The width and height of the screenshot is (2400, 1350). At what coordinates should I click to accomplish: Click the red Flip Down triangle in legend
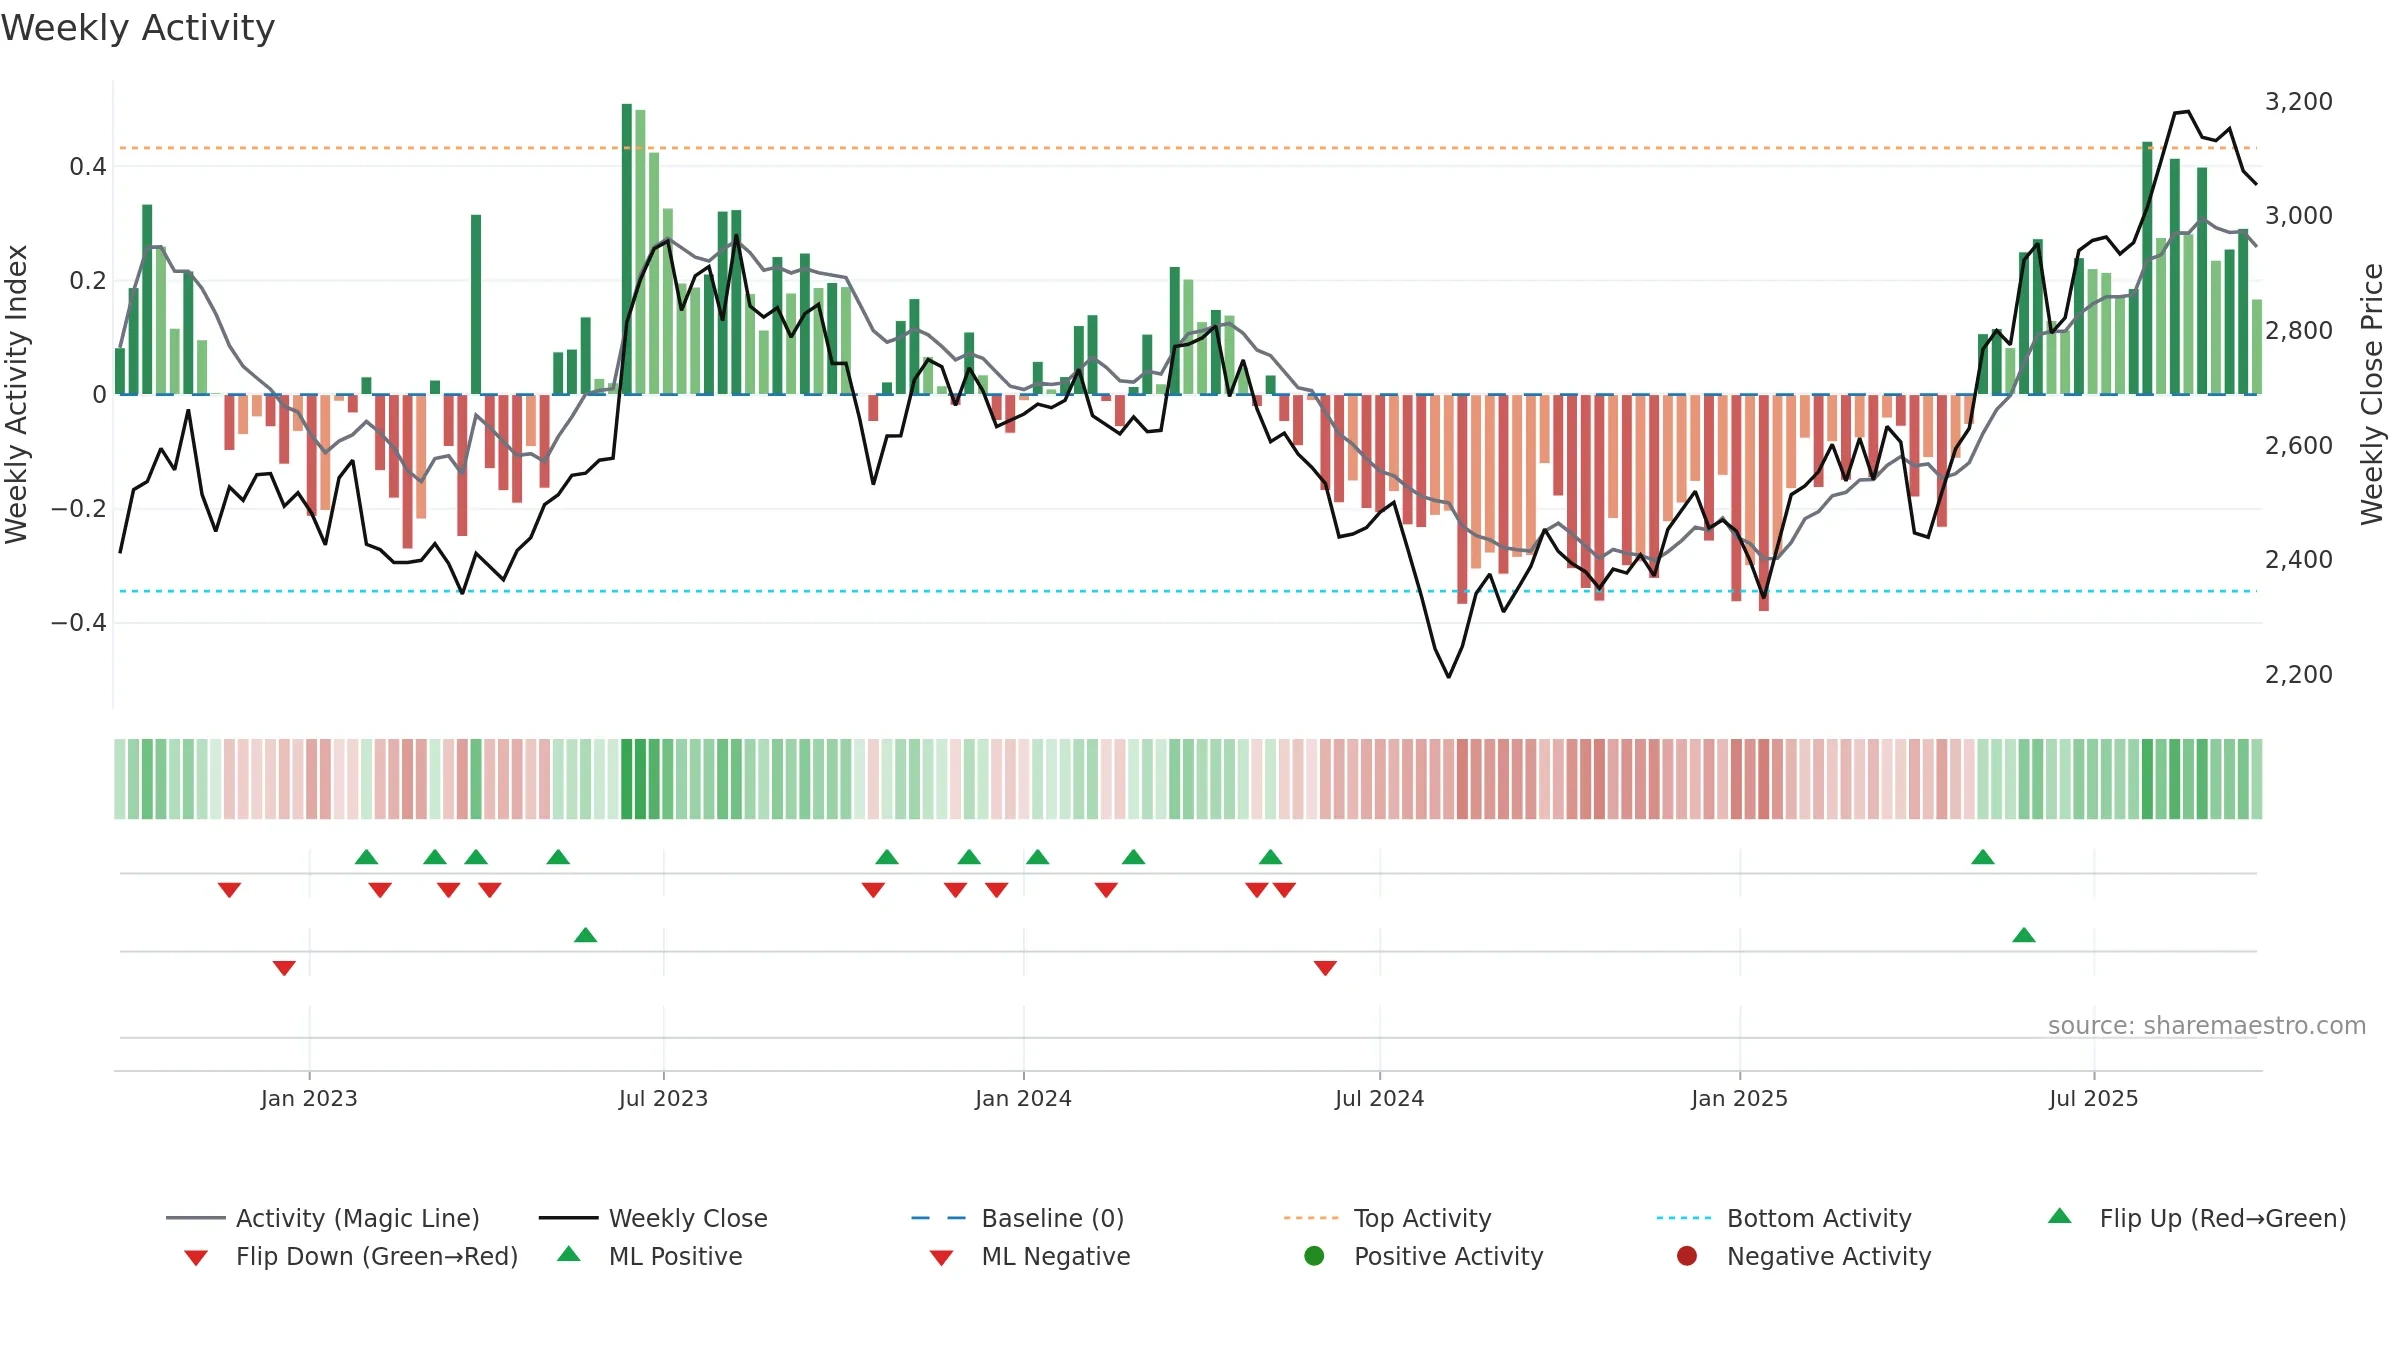point(196,1258)
